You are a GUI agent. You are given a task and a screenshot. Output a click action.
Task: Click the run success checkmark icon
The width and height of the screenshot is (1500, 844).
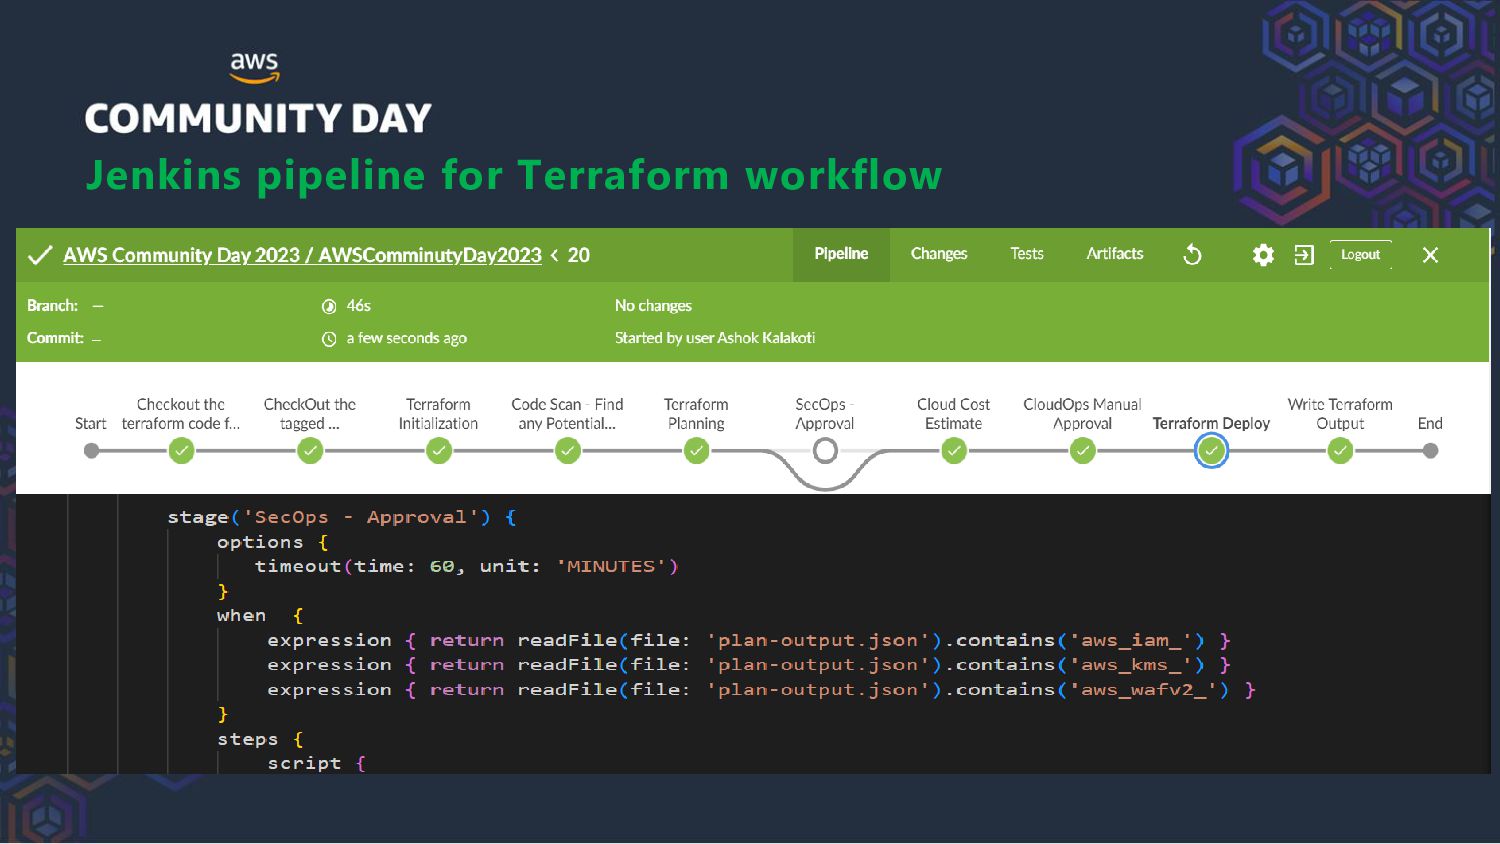click(39, 256)
